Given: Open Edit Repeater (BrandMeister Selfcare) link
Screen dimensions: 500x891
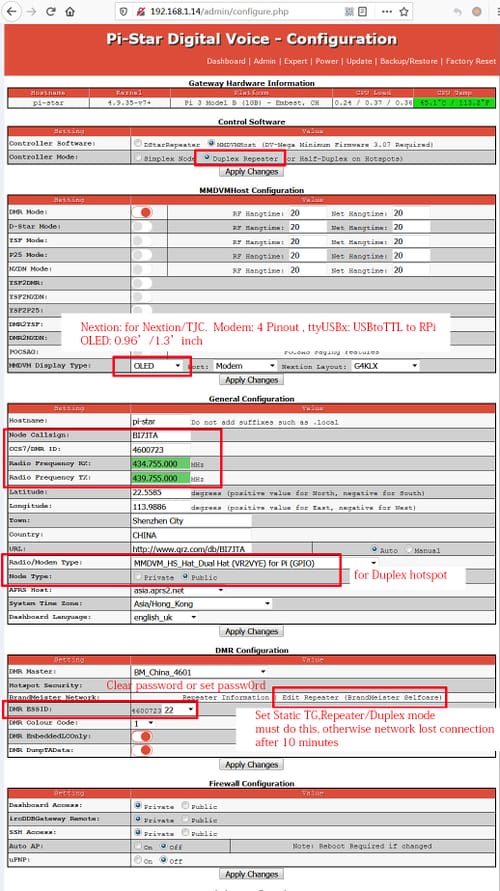Looking at the screenshot, I should (360, 697).
